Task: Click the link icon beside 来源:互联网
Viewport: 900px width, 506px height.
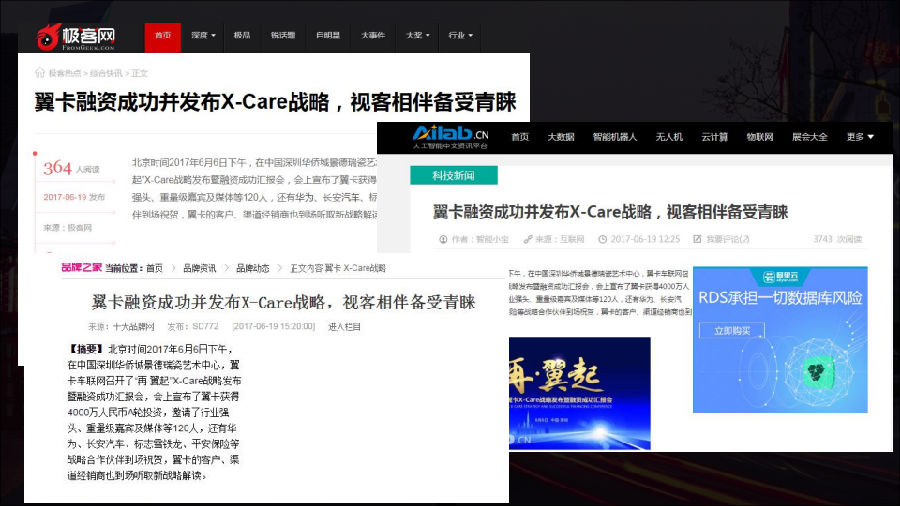Action: pyautogui.click(x=524, y=240)
